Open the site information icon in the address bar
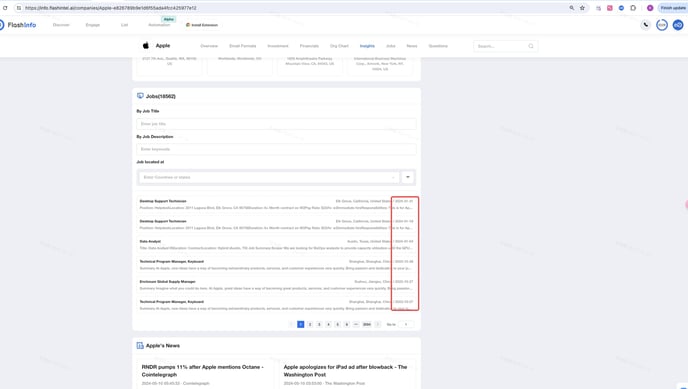The height and width of the screenshot is (389, 688). [x=18, y=8]
